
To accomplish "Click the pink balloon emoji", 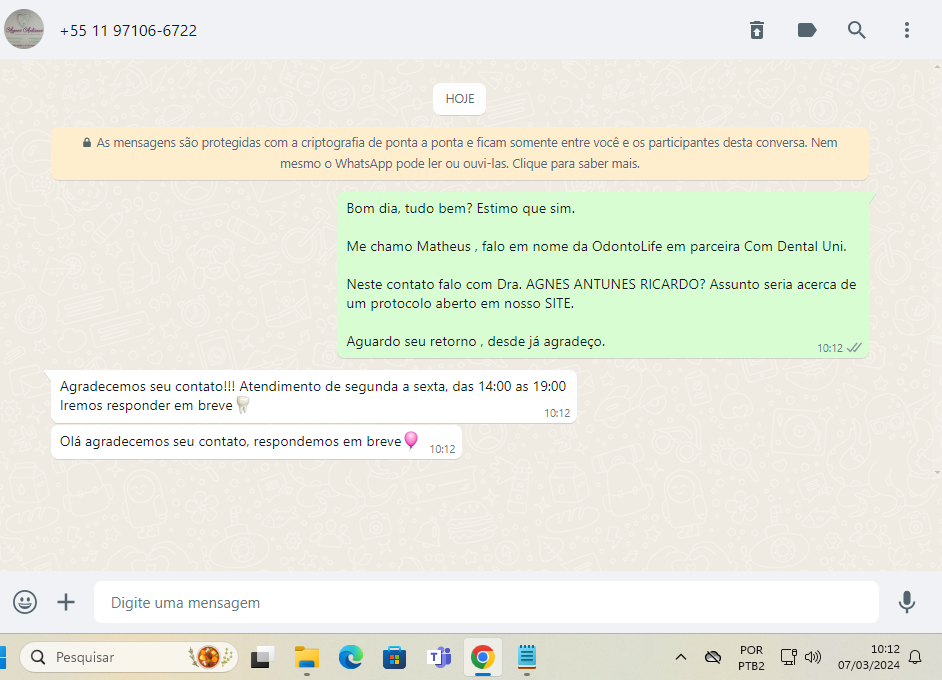I will (411, 441).
